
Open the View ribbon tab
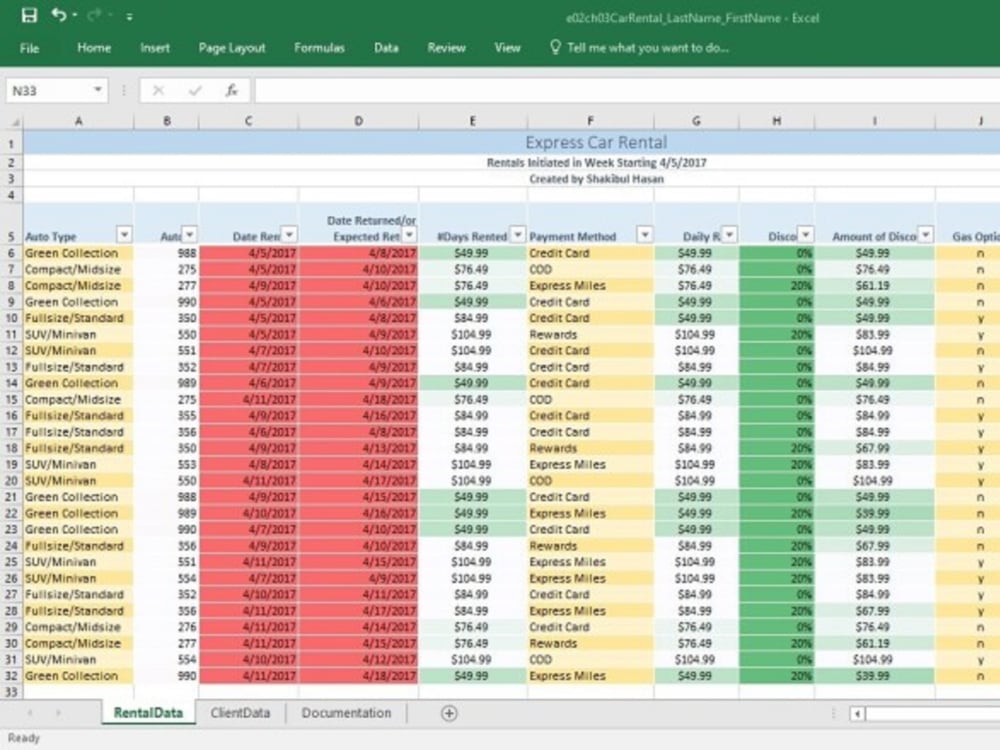click(x=507, y=48)
